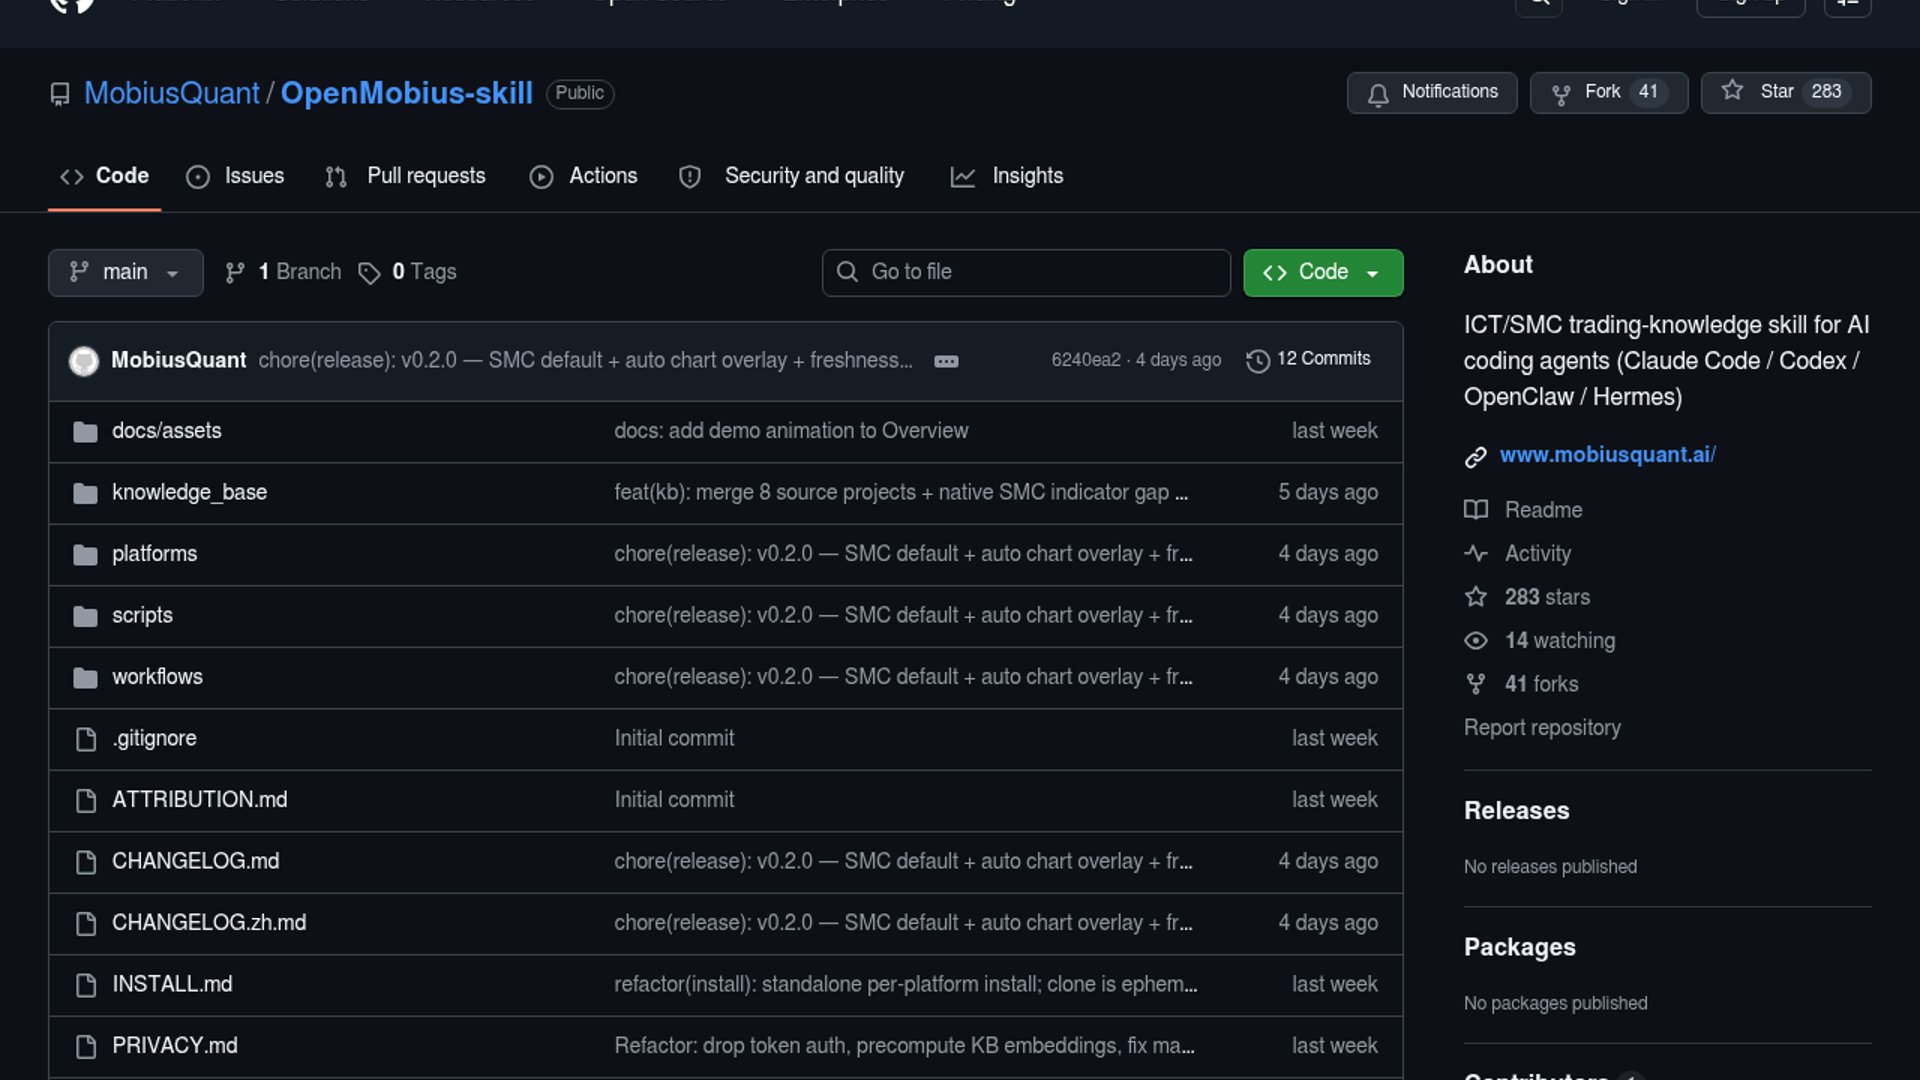Viewport: 1920px width, 1080px height.
Task: Click the platforms folder icon
Action: [x=85, y=555]
